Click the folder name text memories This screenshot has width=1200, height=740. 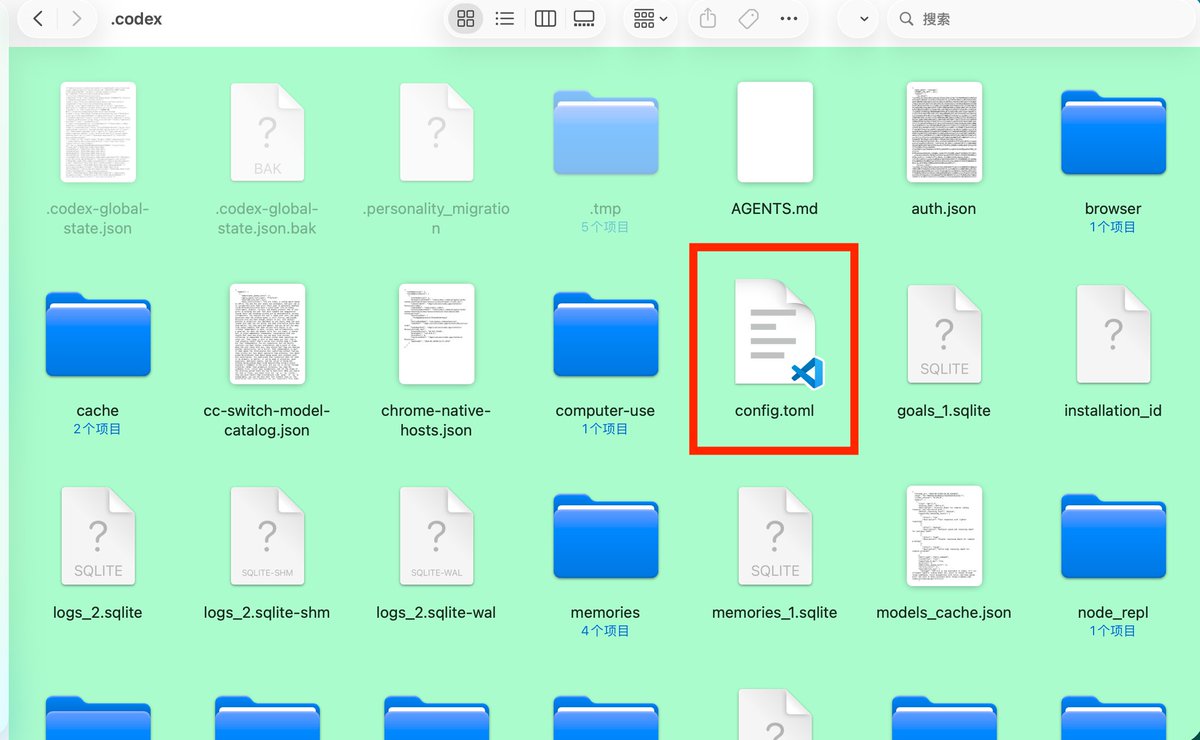pyautogui.click(x=605, y=612)
